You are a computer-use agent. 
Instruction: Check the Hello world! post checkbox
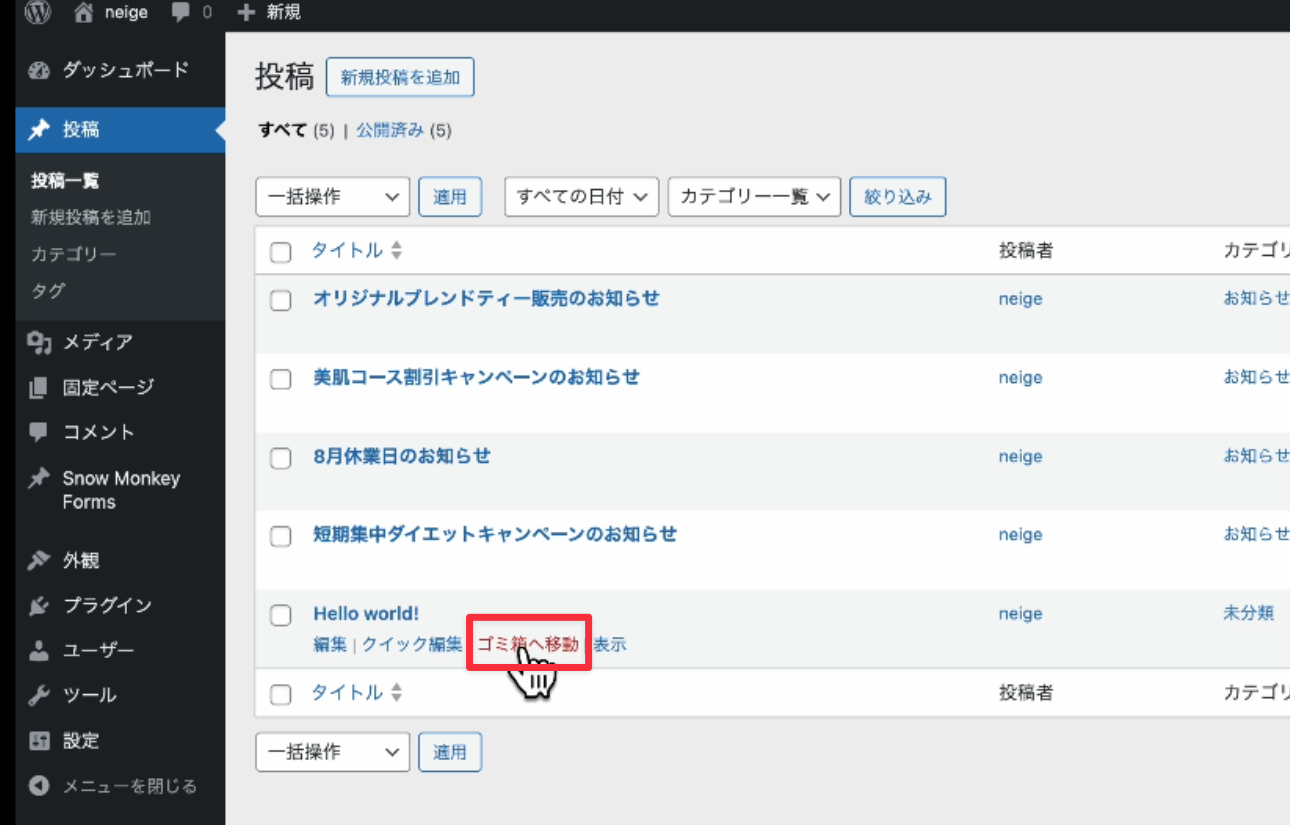point(281,615)
